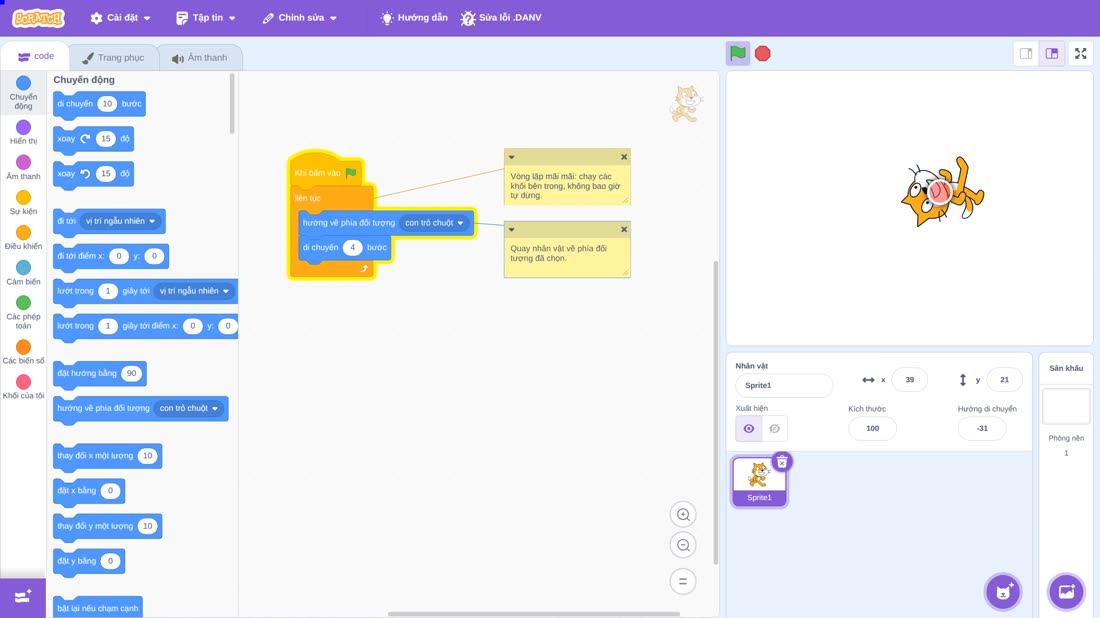Image resolution: width=1100 pixels, height=618 pixels.
Task: Zoom out the code workspace
Action: click(x=683, y=545)
